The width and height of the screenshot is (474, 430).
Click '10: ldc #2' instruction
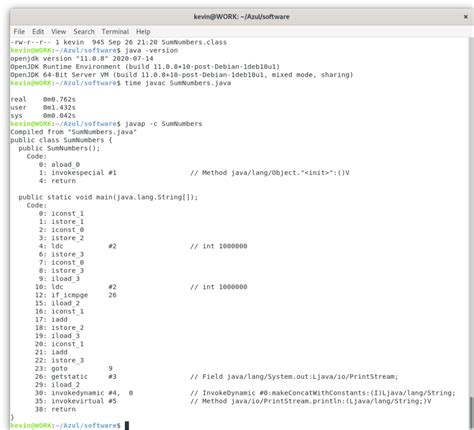(x=76, y=287)
